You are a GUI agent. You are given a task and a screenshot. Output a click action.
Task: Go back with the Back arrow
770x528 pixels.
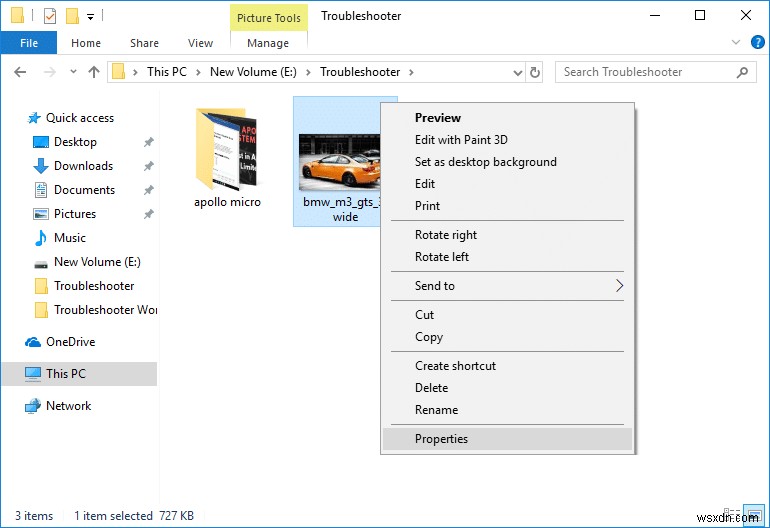[x=20, y=72]
